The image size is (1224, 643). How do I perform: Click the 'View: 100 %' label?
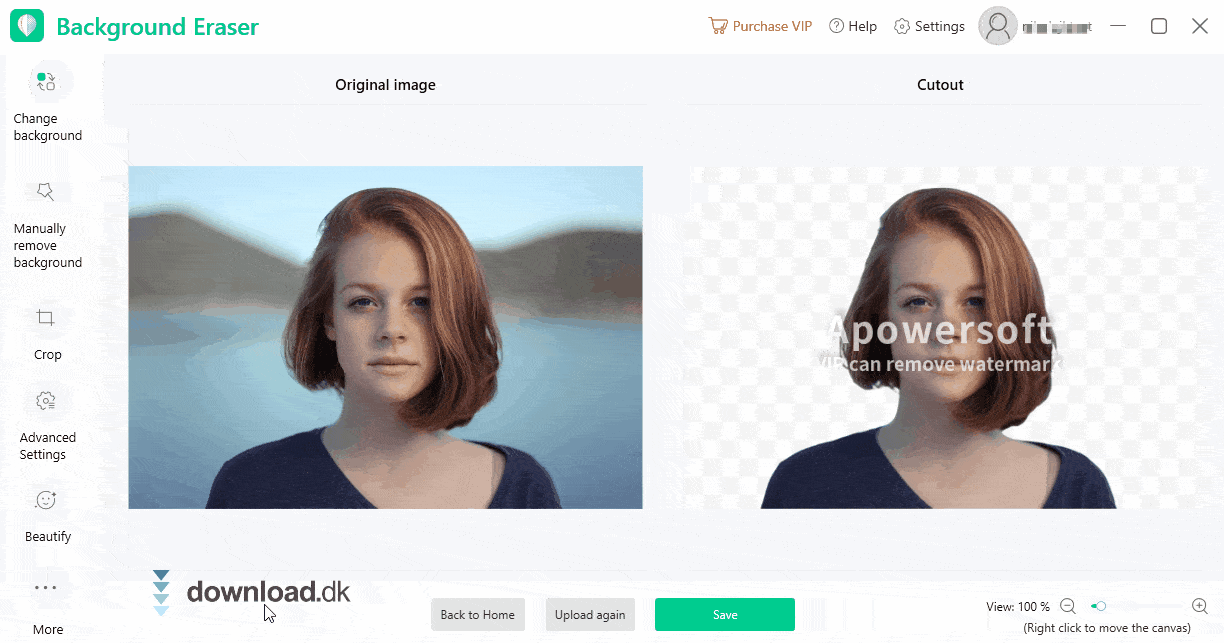[1018, 607]
